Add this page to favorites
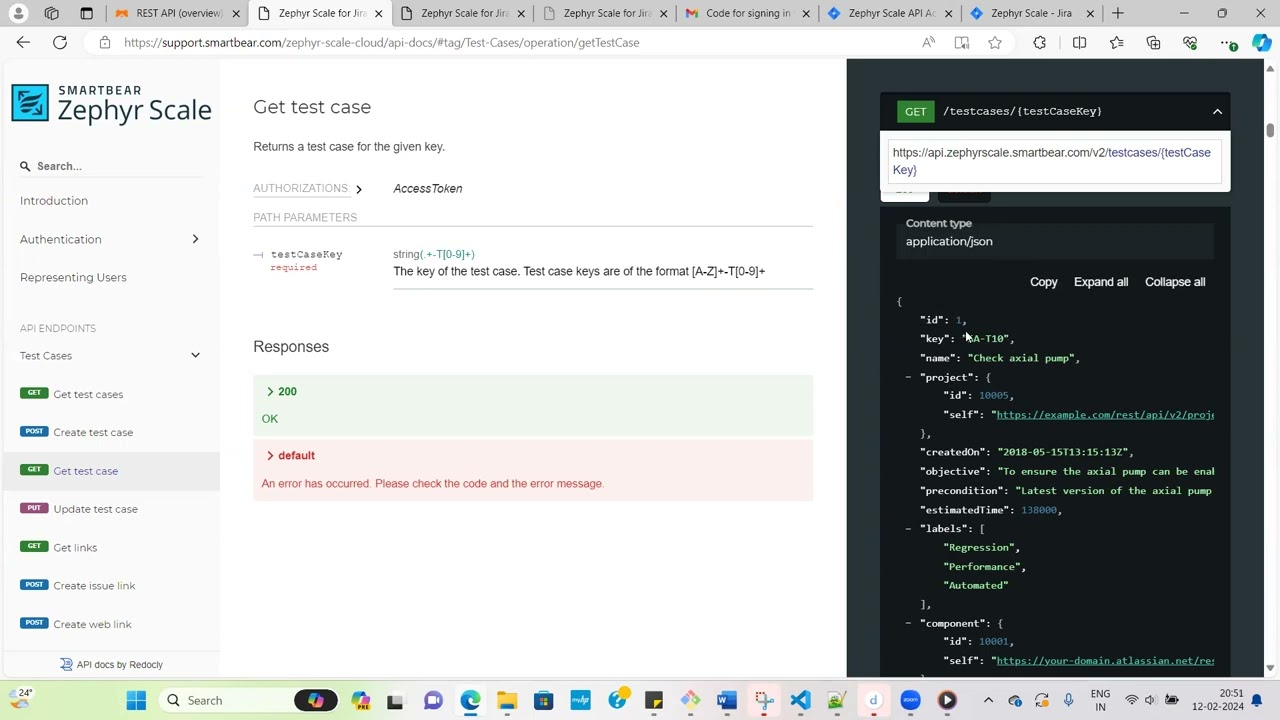1280x720 pixels. tap(995, 42)
